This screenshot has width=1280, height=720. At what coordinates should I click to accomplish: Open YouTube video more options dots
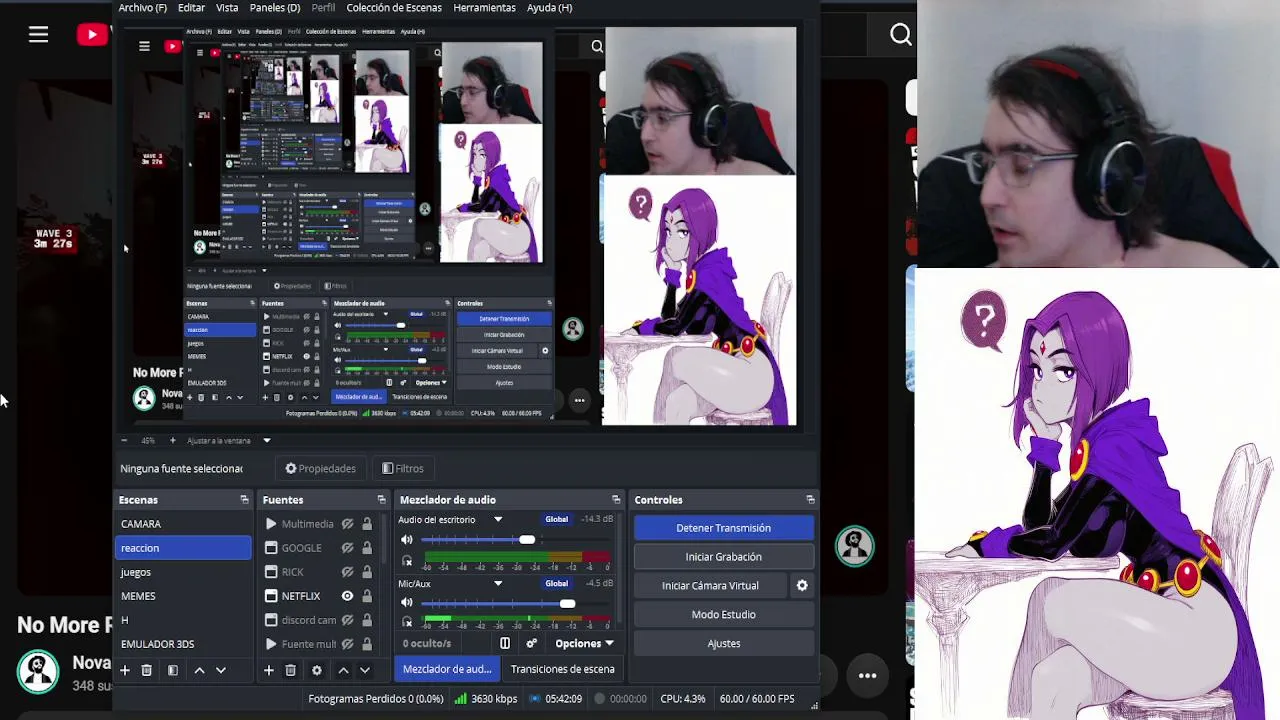point(867,676)
